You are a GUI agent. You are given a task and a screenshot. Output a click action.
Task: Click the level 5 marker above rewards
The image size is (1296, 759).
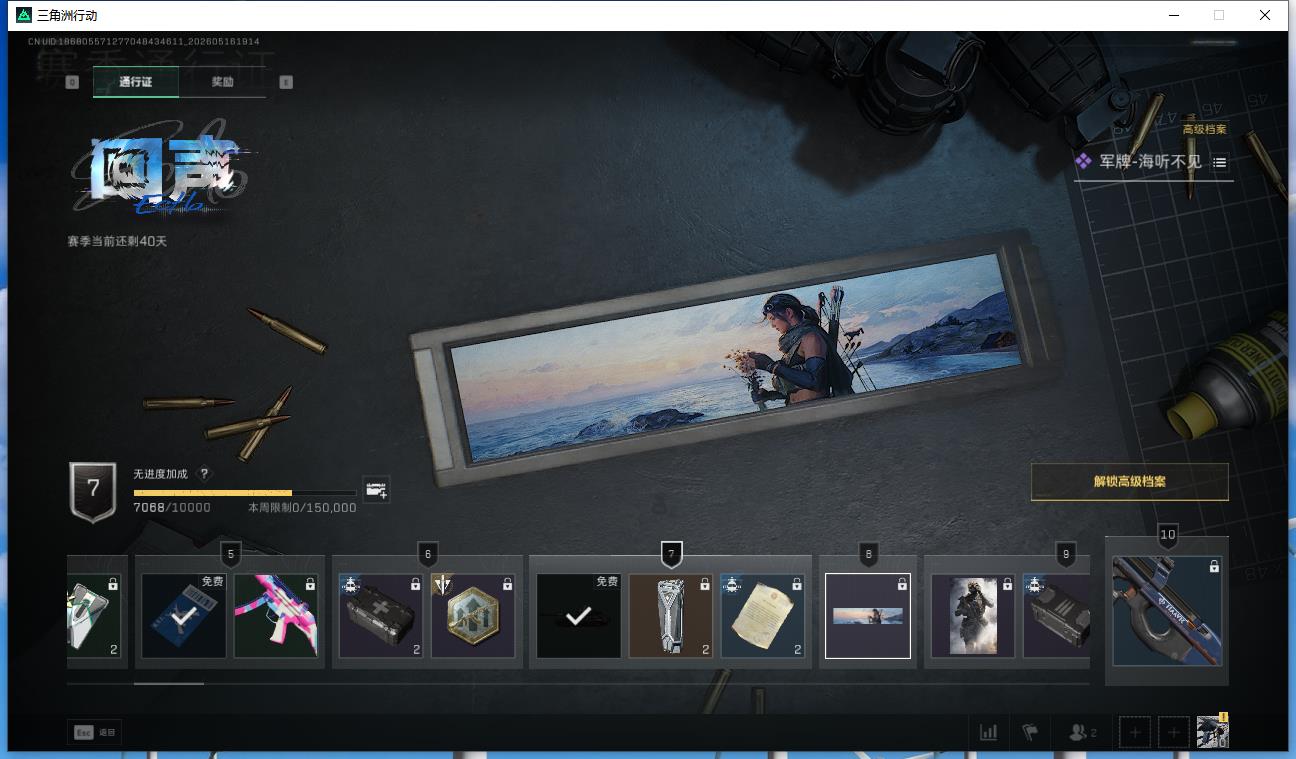(x=232, y=554)
